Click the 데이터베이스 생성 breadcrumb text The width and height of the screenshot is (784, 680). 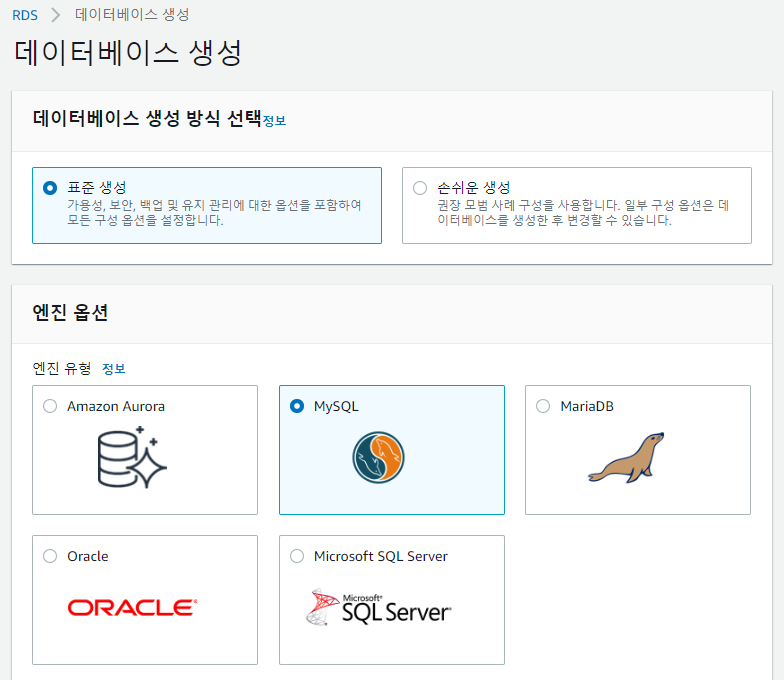tap(132, 14)
